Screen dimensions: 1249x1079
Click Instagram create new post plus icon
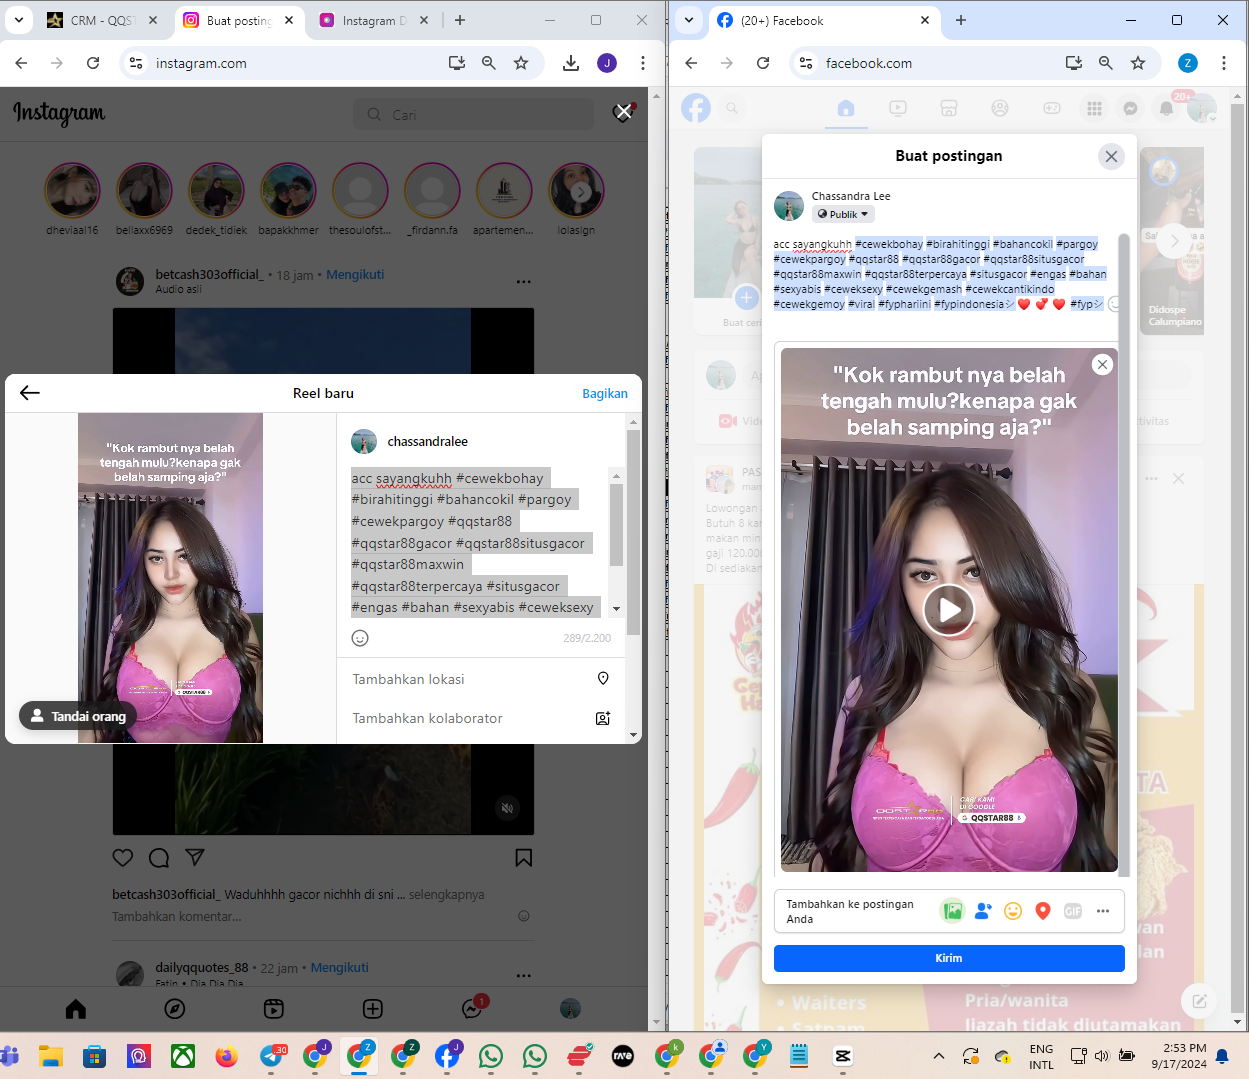(x=373, y=1009)
